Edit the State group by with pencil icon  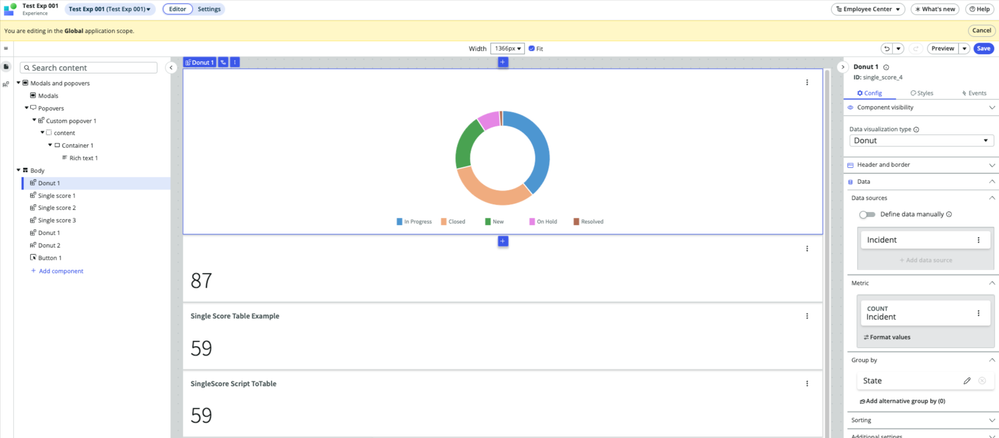click(967, 381)
